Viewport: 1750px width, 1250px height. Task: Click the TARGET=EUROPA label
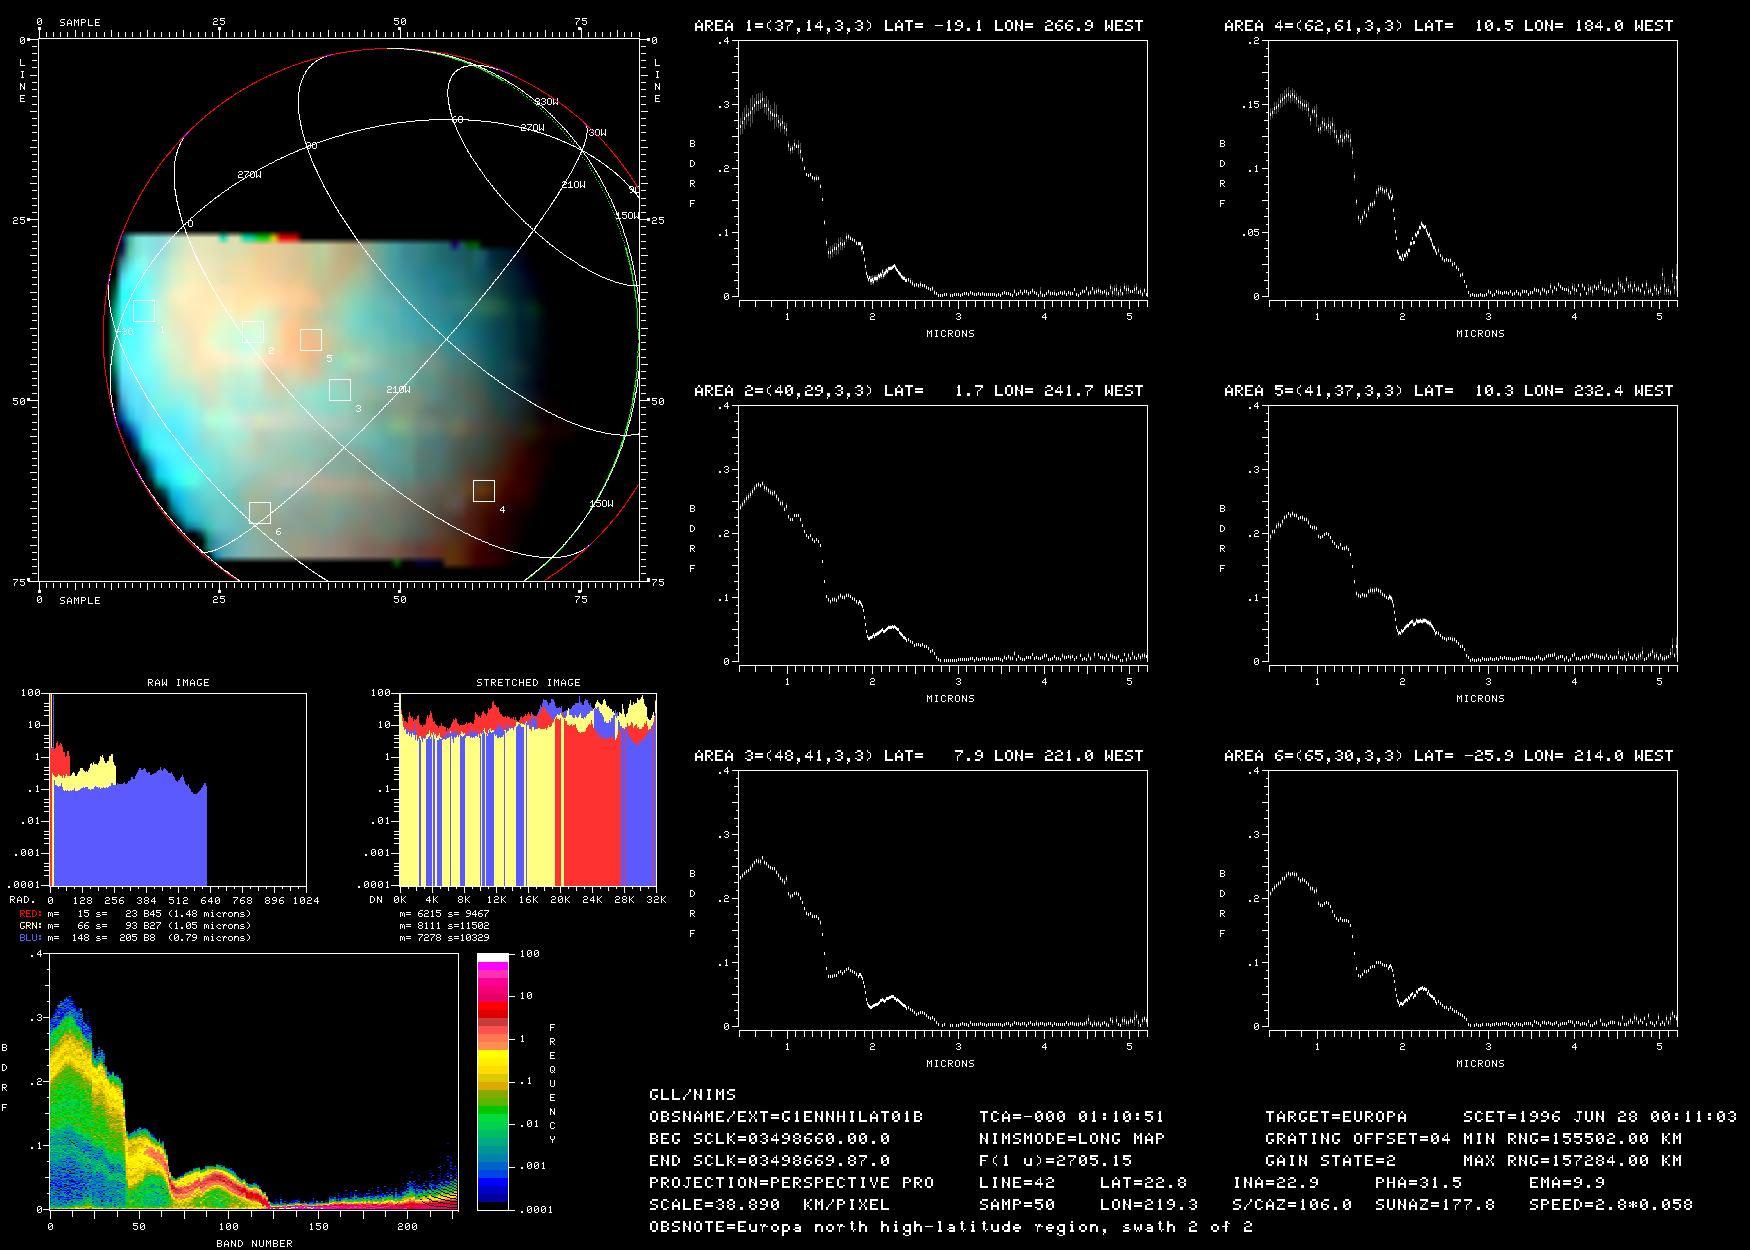point(1335,1117)
